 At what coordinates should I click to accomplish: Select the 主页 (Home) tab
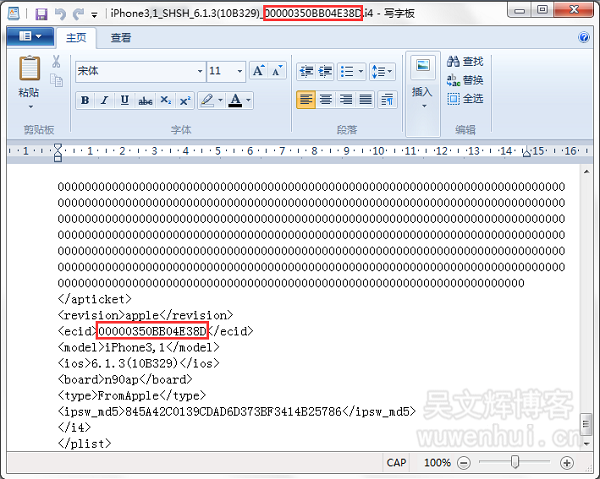76,38
